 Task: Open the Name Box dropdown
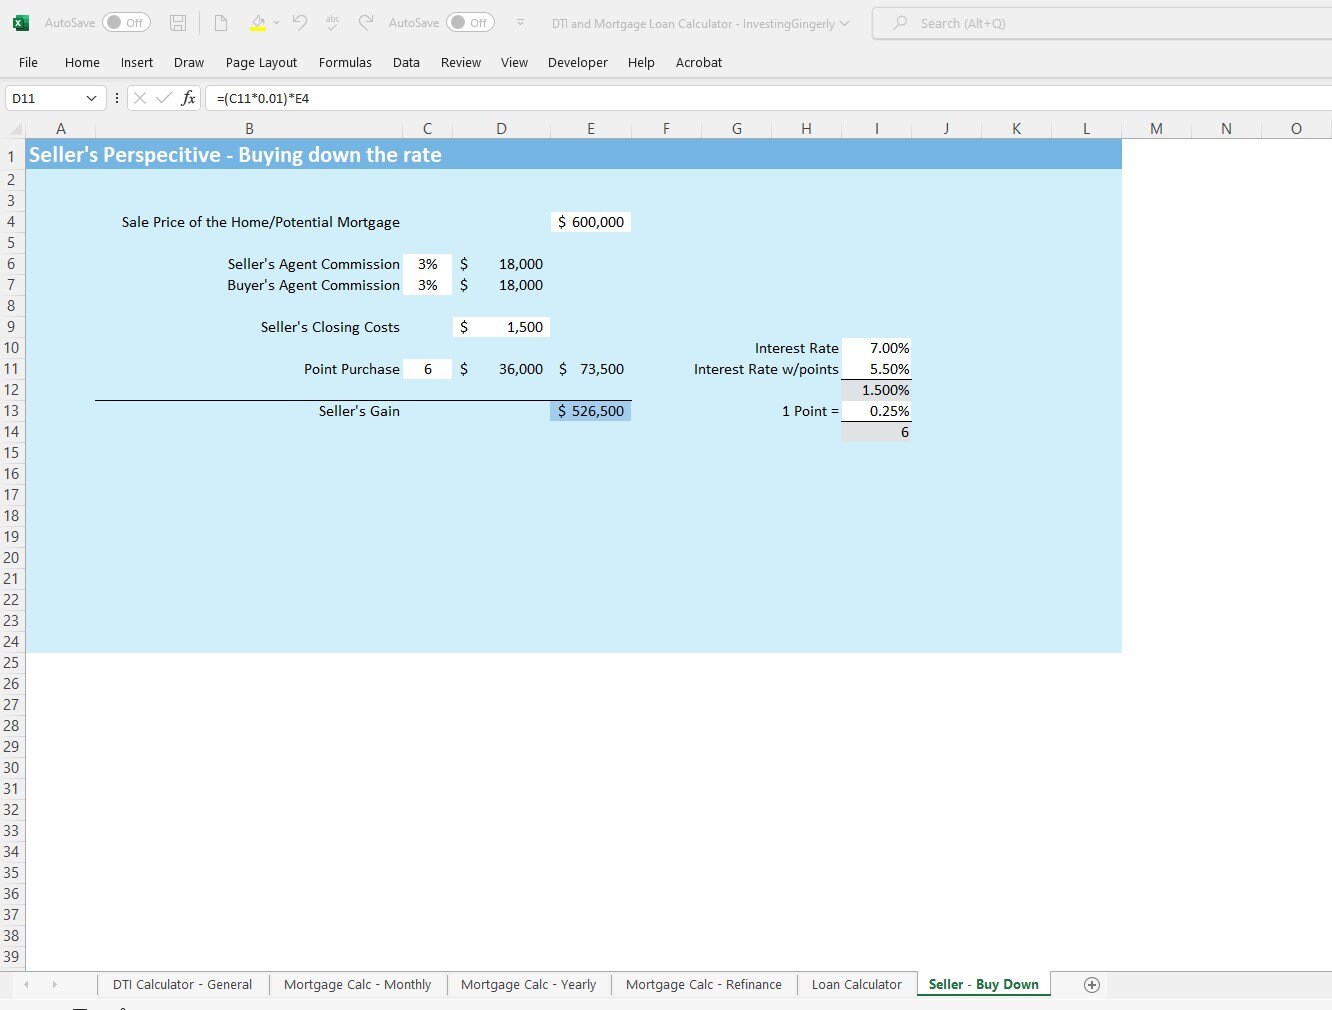point(93,98)
